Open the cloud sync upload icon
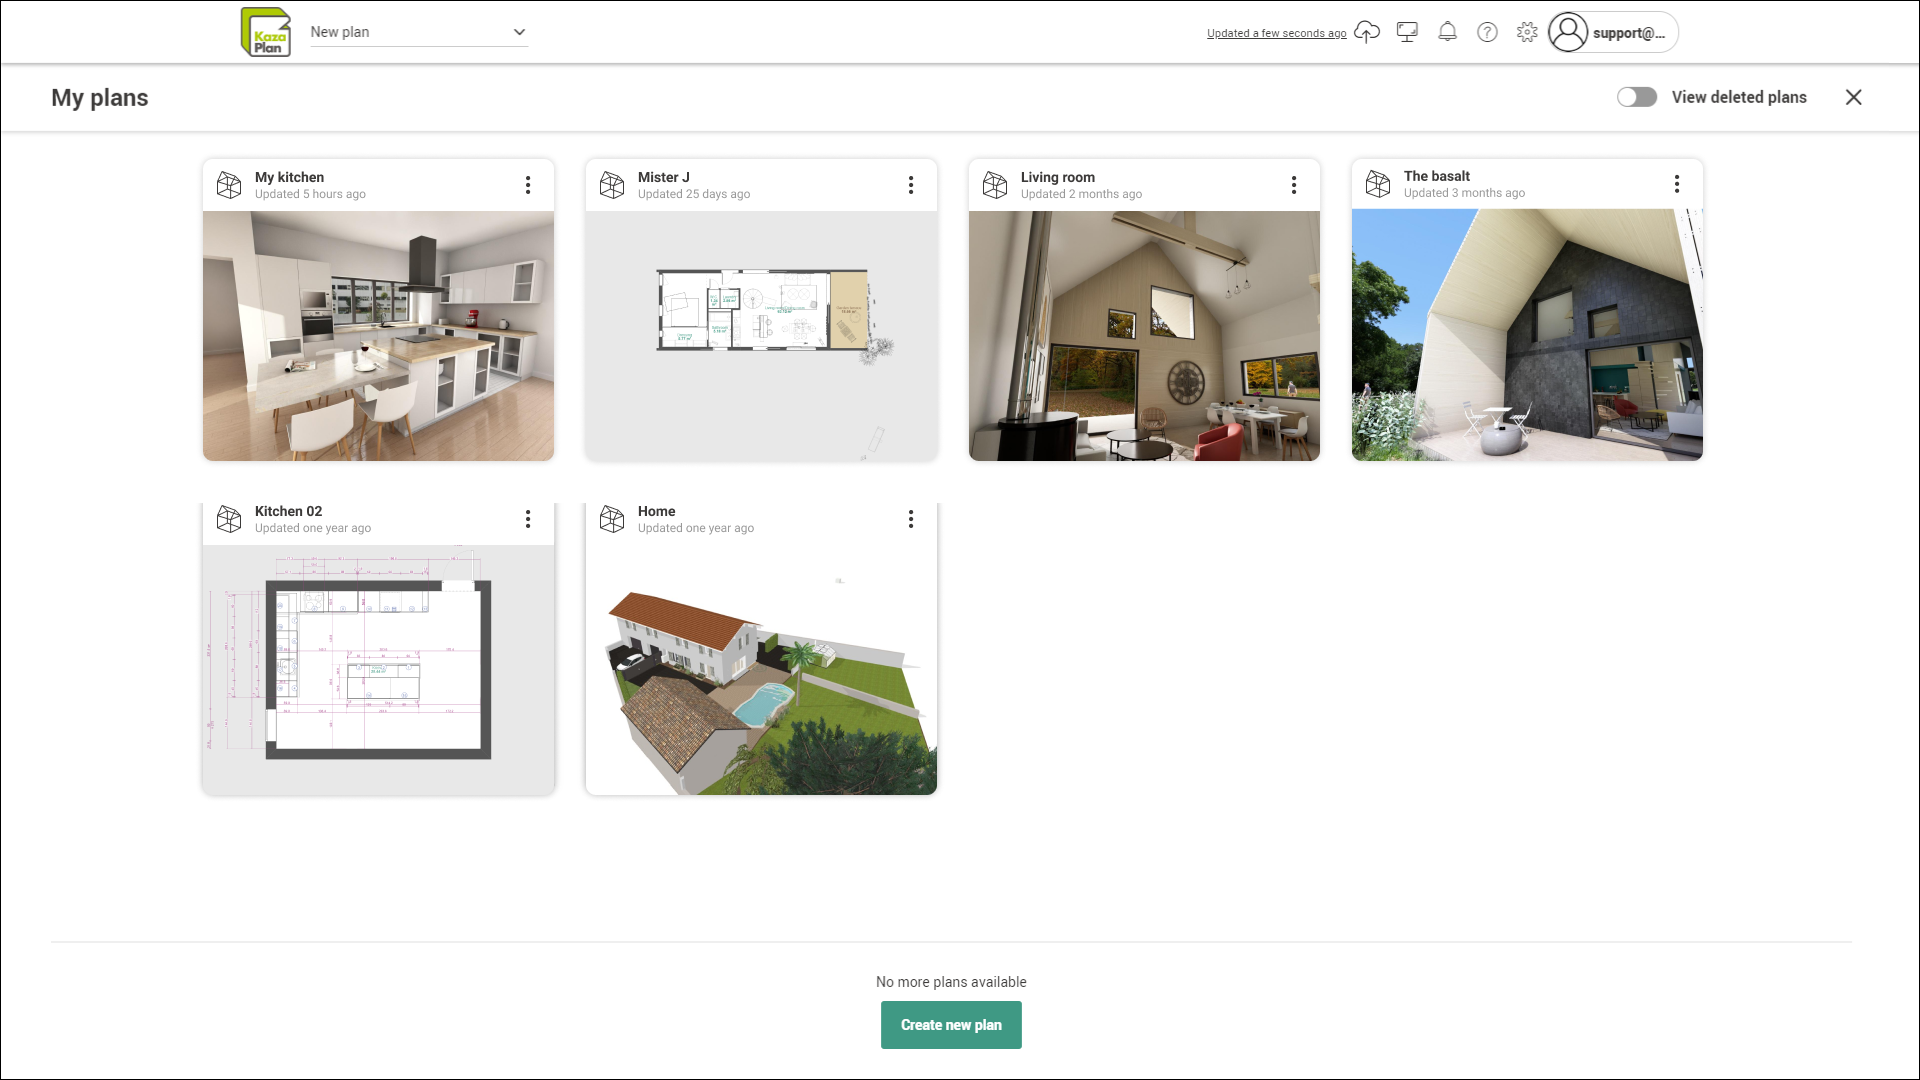Image resolution: width=1920 pixels, height=1080 pixels. 1367,32
